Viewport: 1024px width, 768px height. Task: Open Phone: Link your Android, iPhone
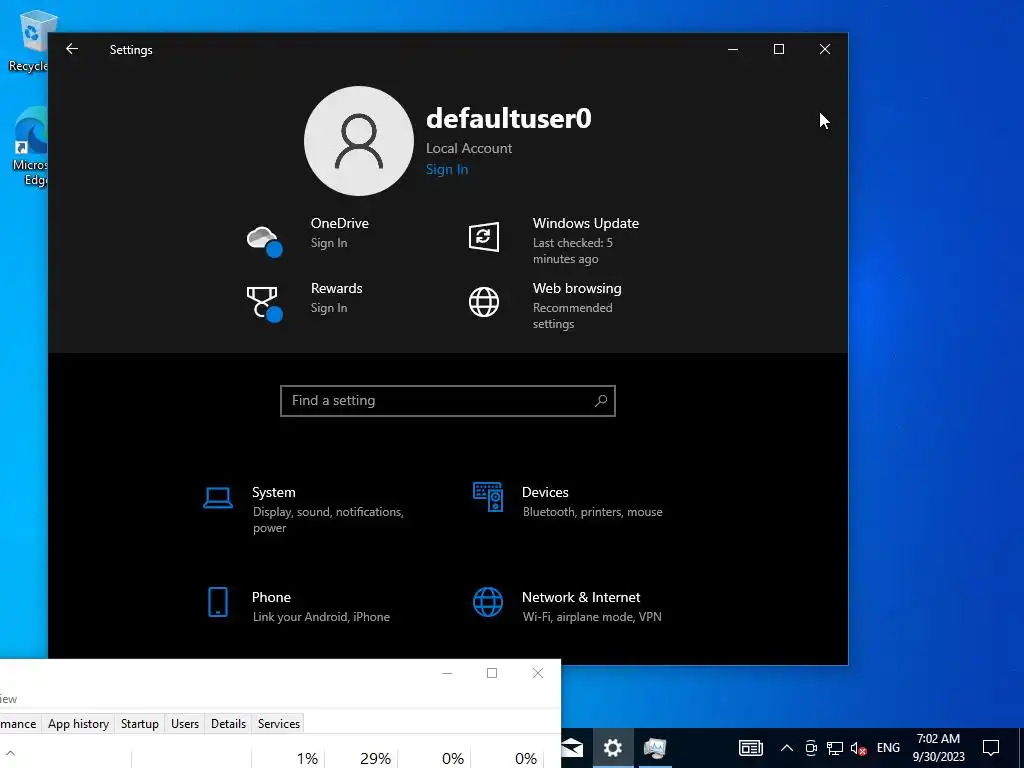(321, 606)
